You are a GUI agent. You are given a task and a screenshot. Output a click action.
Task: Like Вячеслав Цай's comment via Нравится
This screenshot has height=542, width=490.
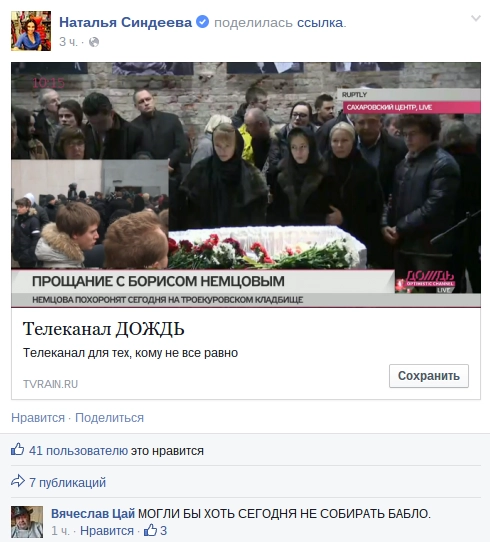107,531
